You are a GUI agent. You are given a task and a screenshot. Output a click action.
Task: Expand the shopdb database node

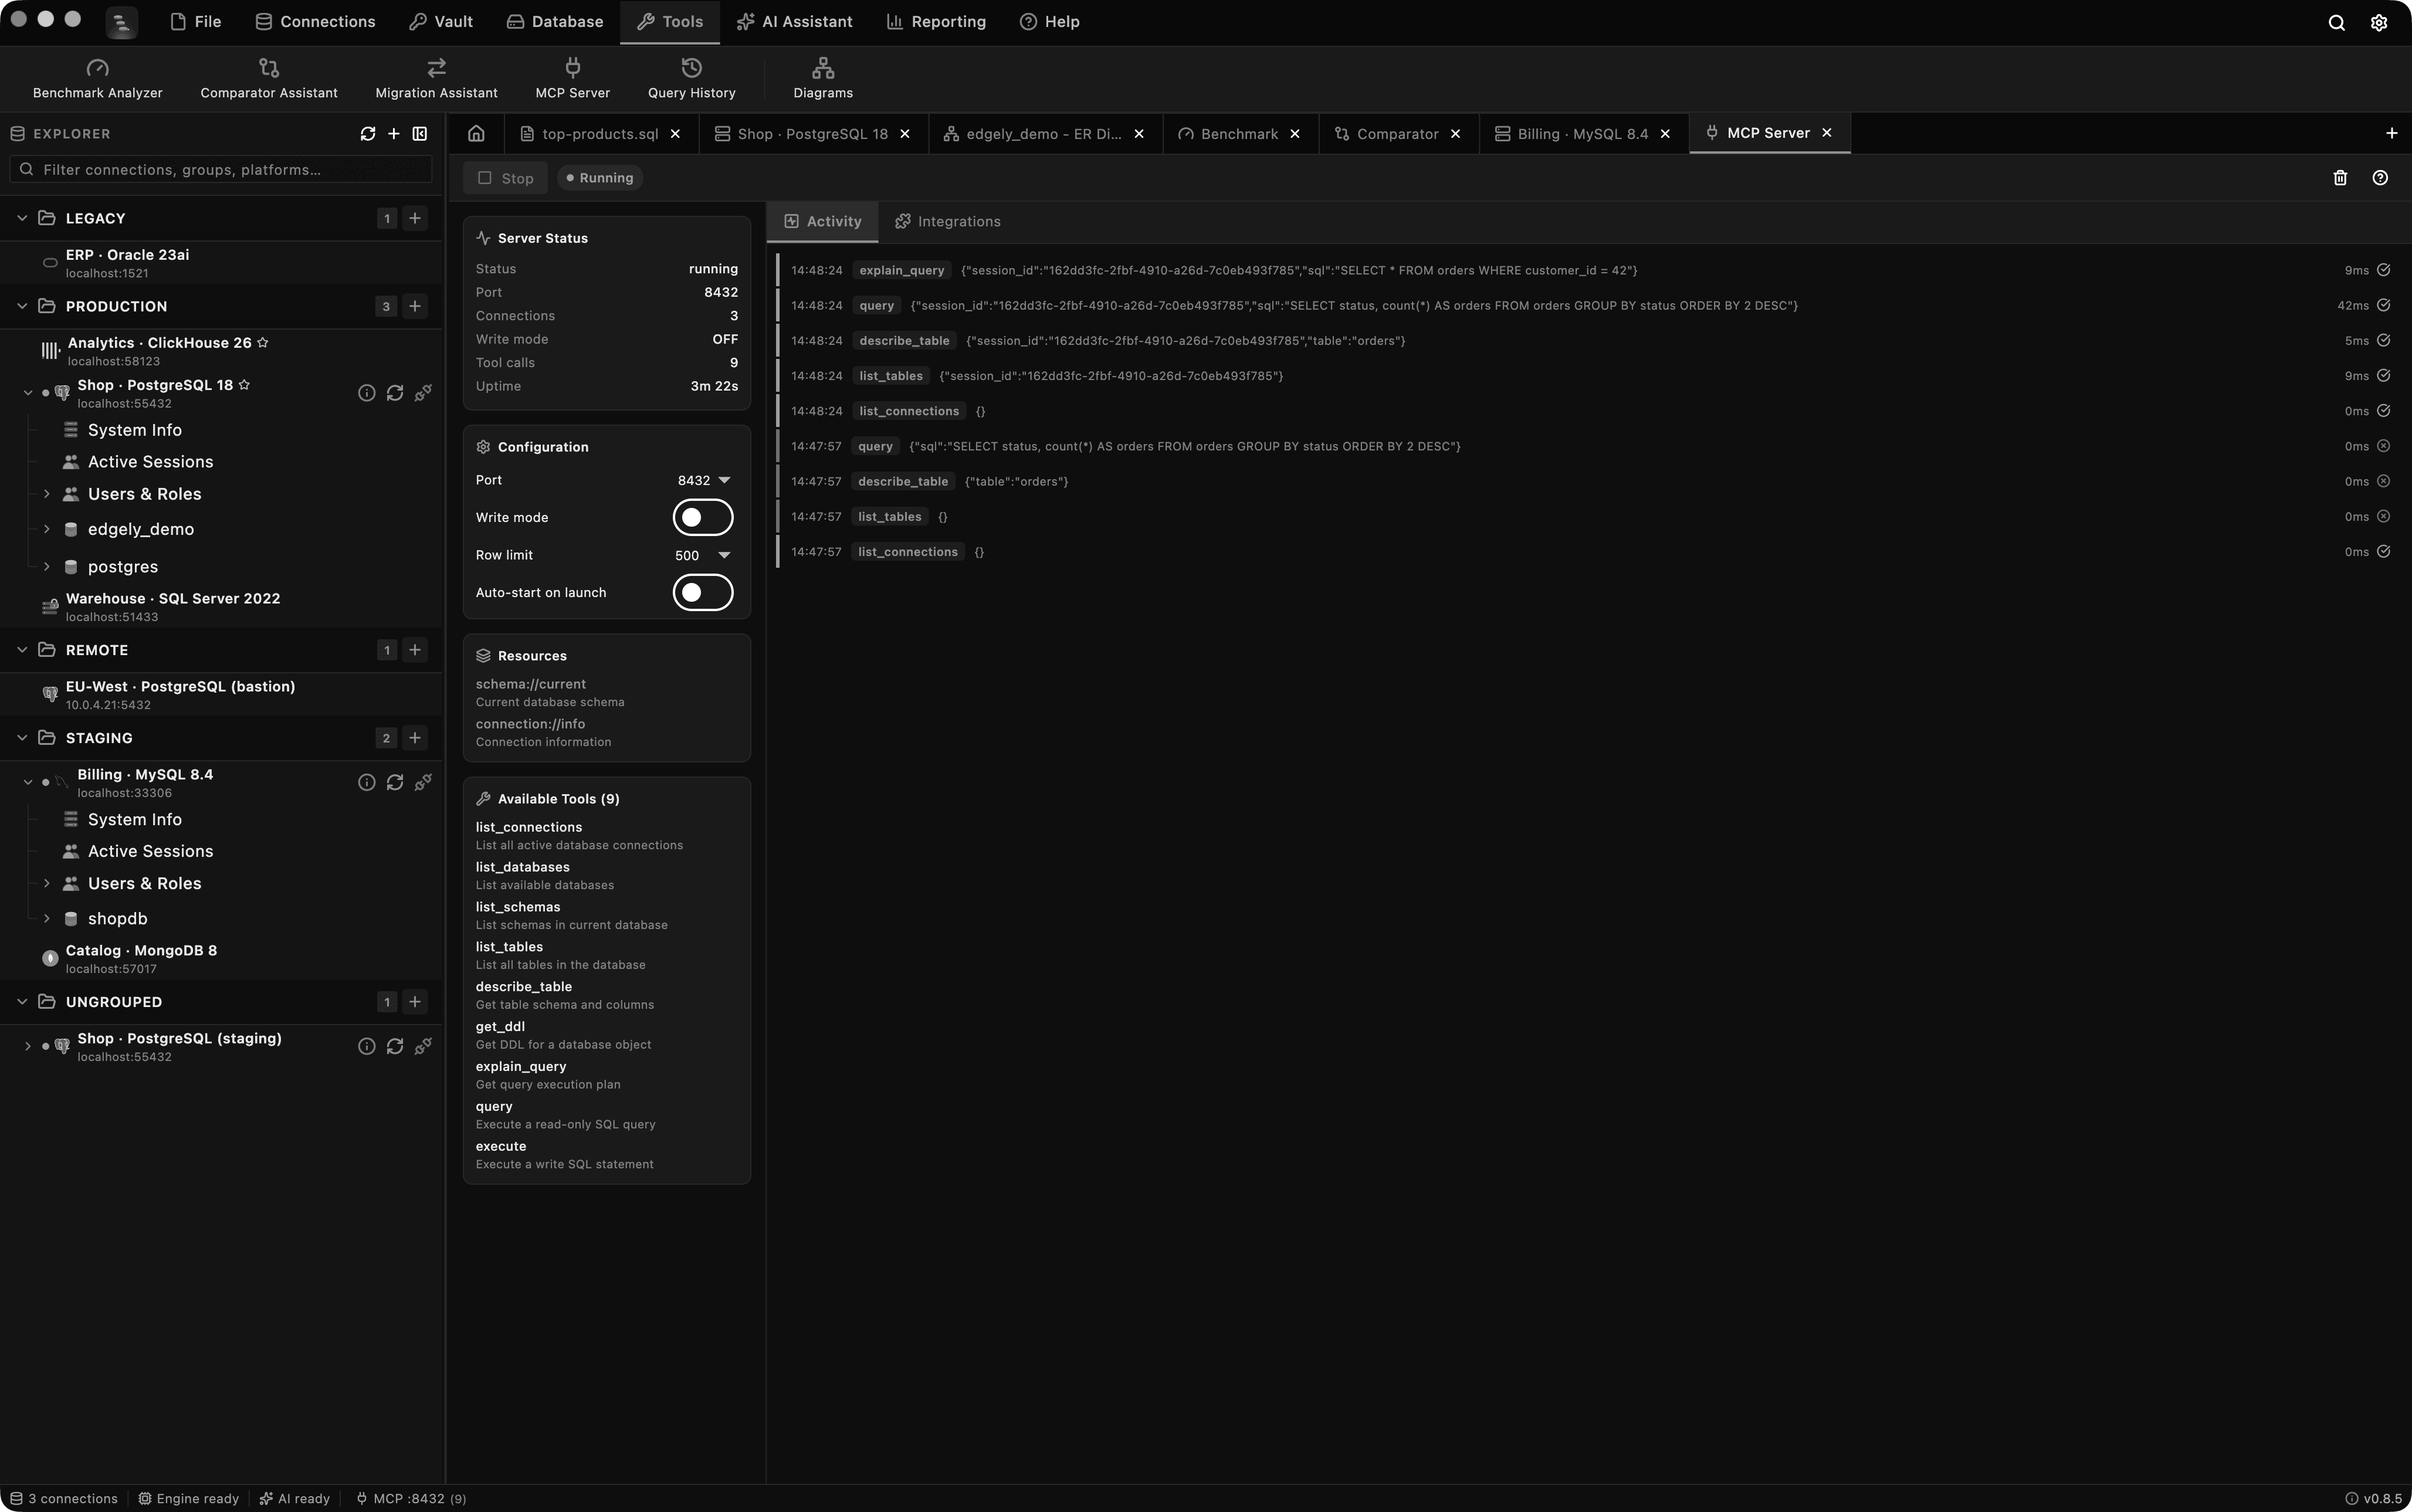click(x=46, y=918)
